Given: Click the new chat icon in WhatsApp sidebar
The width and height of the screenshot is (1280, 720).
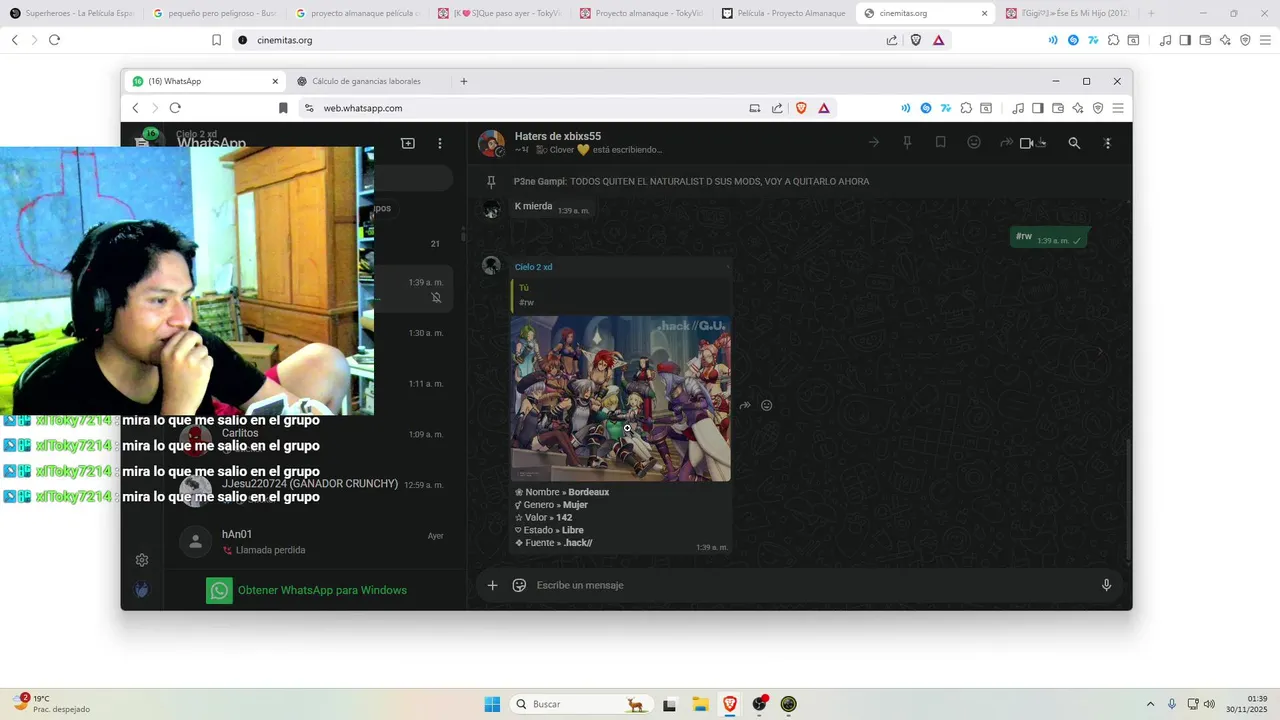Looking at the screenshot, I should tap(408, 143).
